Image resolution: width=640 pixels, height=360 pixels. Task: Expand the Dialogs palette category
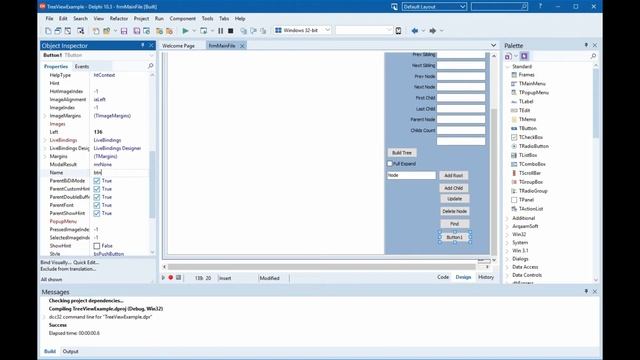[x=507, y=259]
